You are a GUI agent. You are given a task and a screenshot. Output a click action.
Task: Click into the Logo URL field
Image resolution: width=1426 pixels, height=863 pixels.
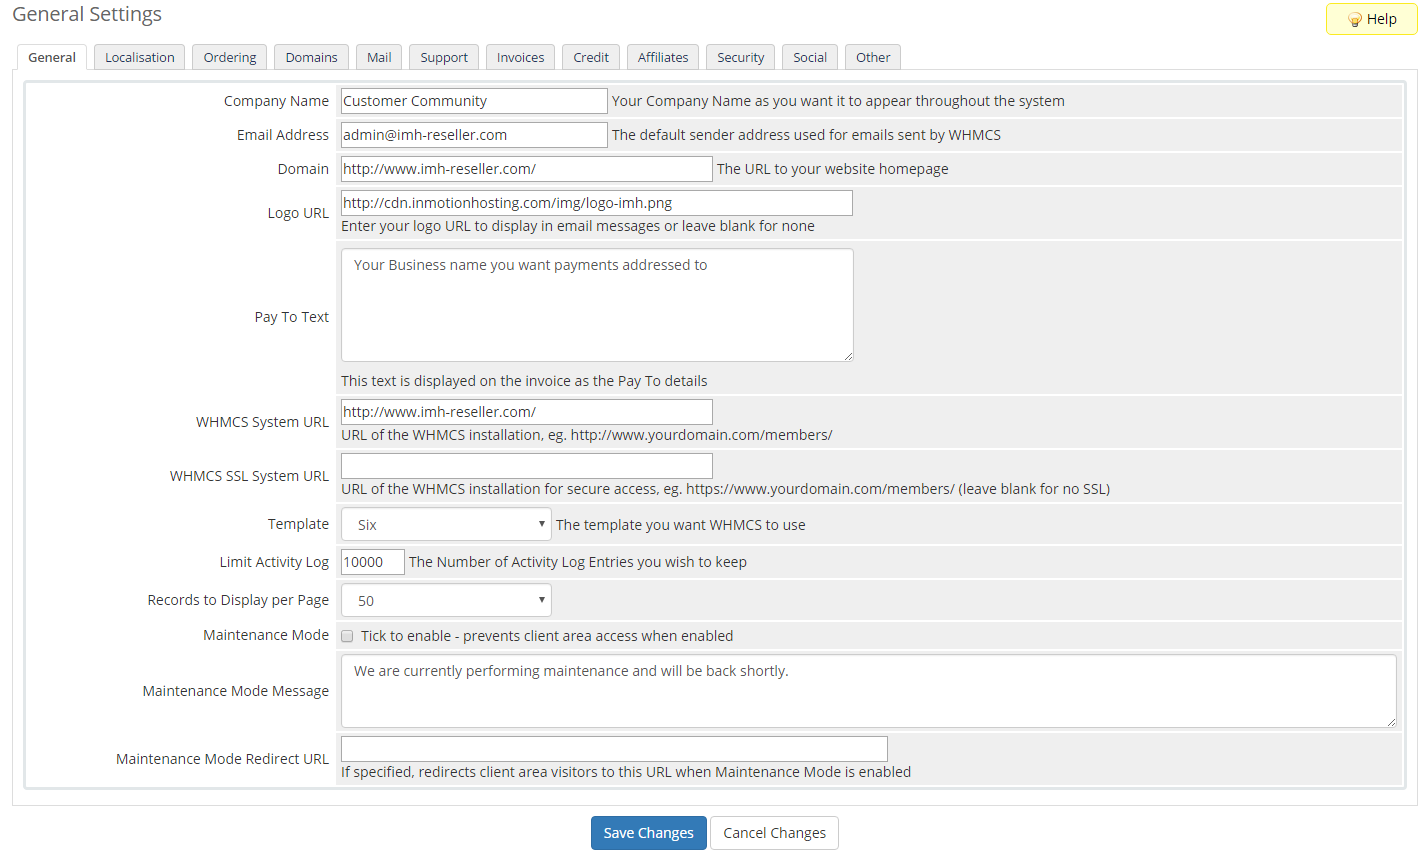[596, 203]
